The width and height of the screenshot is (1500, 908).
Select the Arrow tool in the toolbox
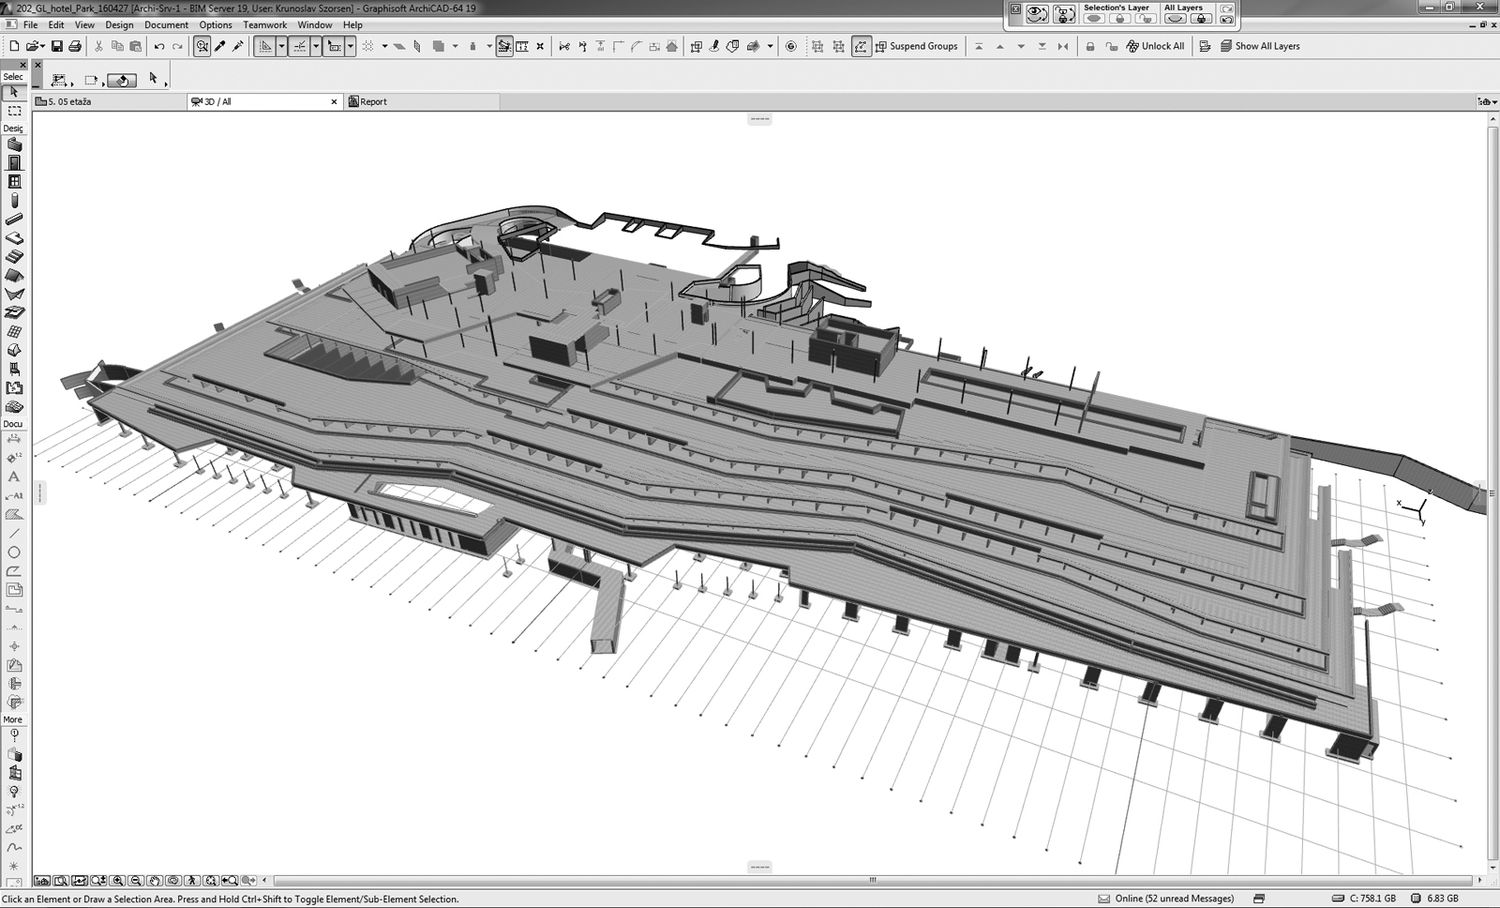[14, 92]
